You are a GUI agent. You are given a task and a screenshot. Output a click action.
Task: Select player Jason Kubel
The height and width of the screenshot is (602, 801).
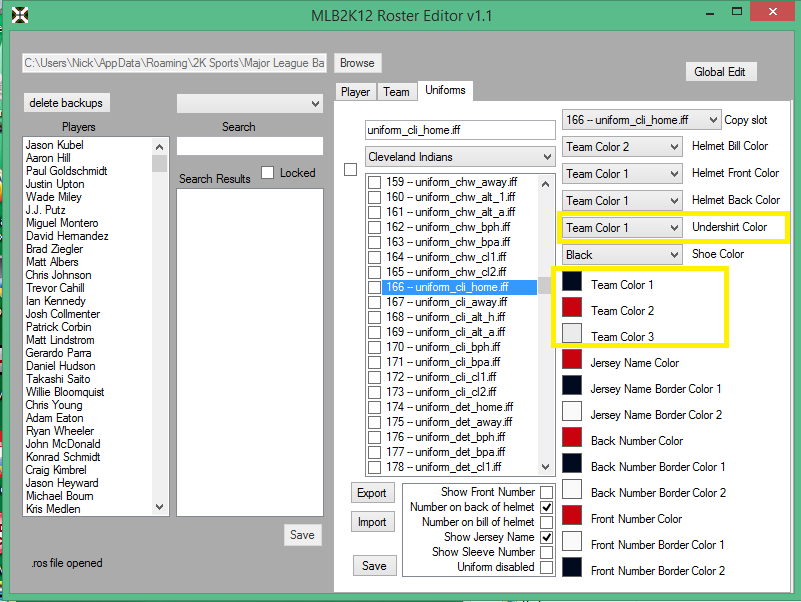pos(55,145)
